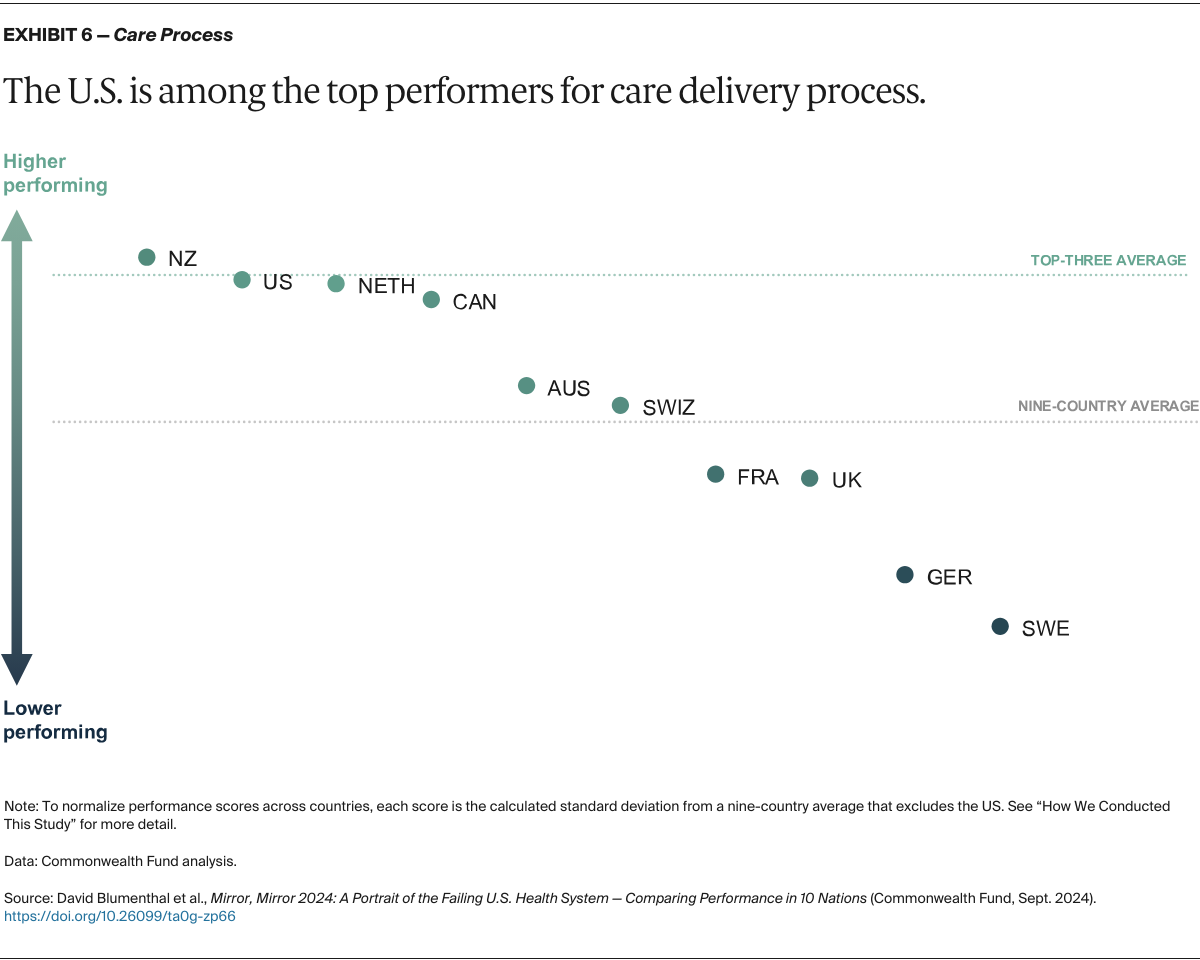This screenshot has width=1200, height=960.
Task: Select the FRA data point marker
Action: 716,475
